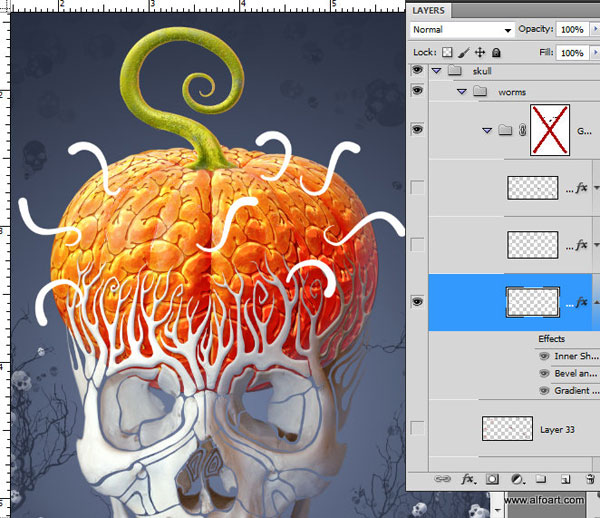
Task: Switch to the LAYERS tab
Action: click(x=428, y=10)
